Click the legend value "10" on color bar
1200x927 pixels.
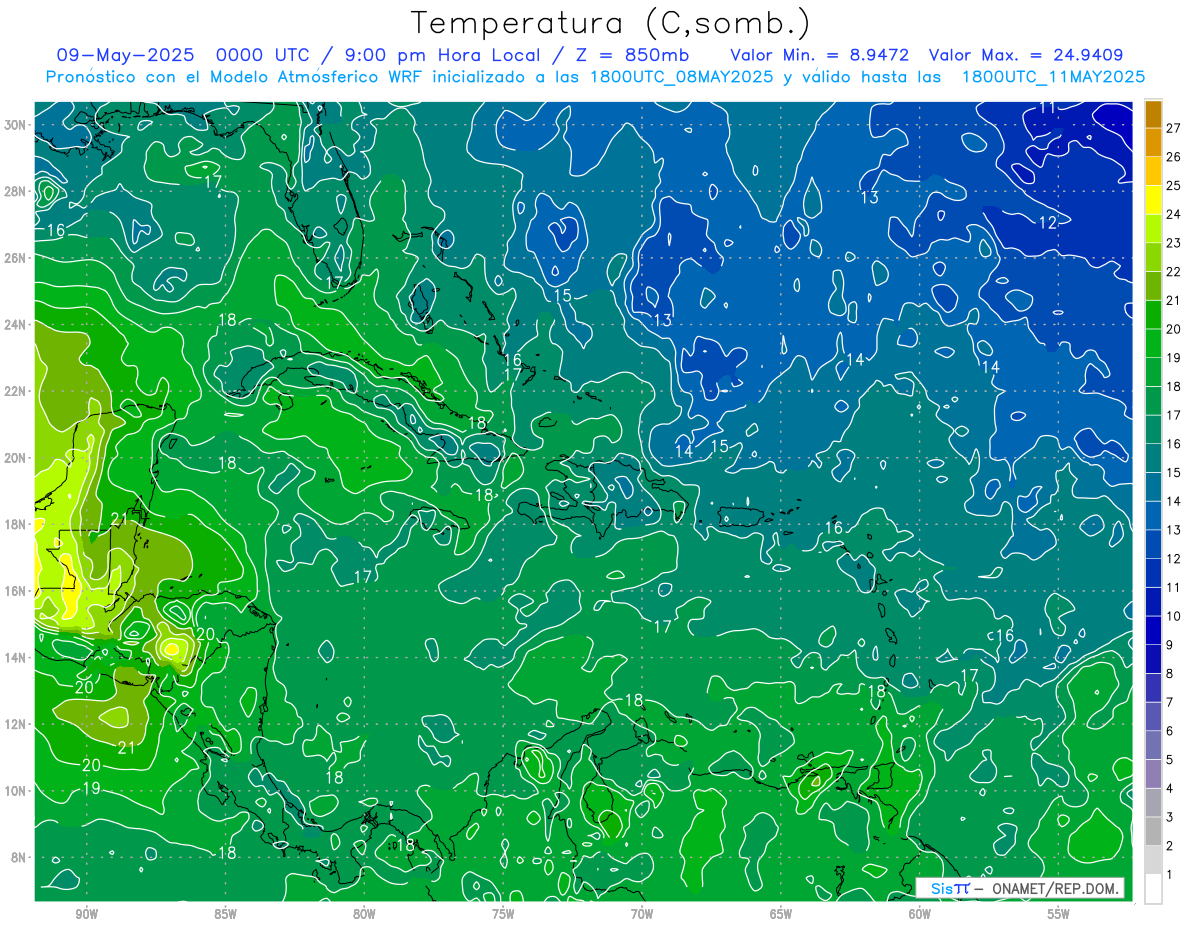1174,616
